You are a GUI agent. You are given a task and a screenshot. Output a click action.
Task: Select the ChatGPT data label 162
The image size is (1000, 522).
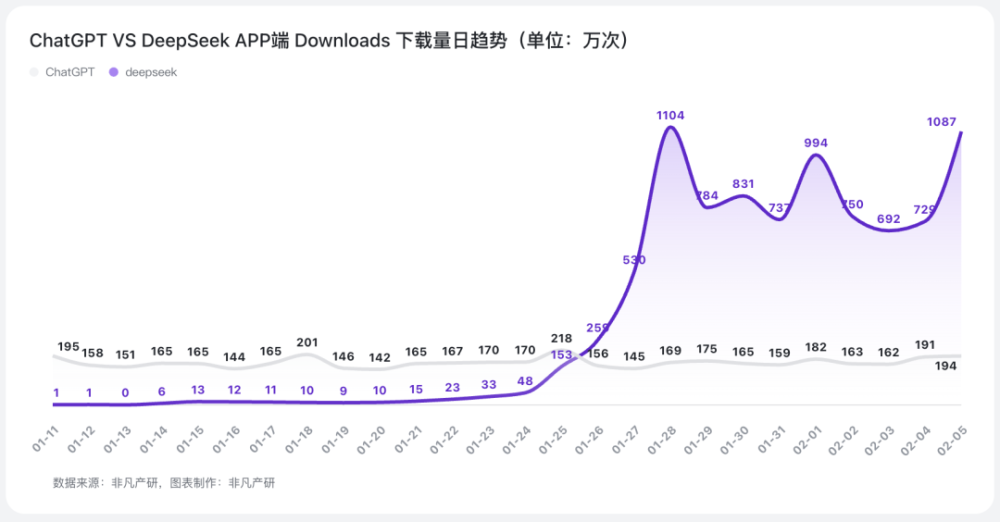(888, 352)
